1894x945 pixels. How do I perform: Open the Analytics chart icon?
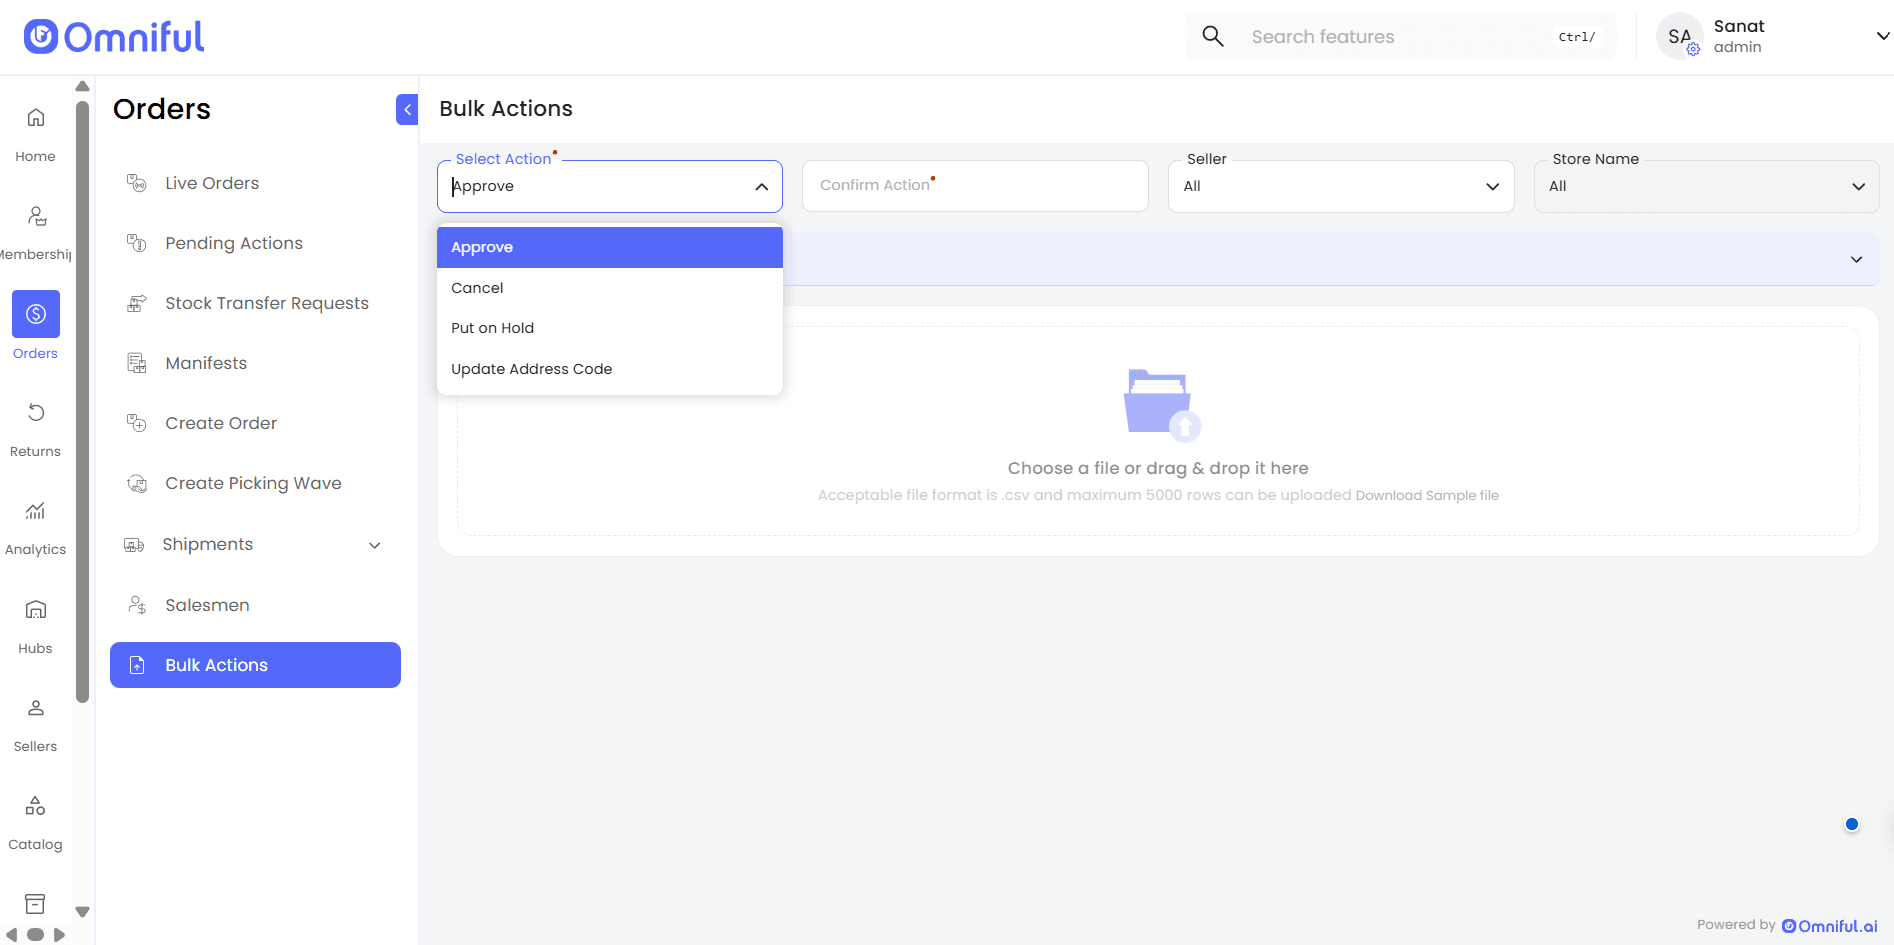tap(36, 511)
